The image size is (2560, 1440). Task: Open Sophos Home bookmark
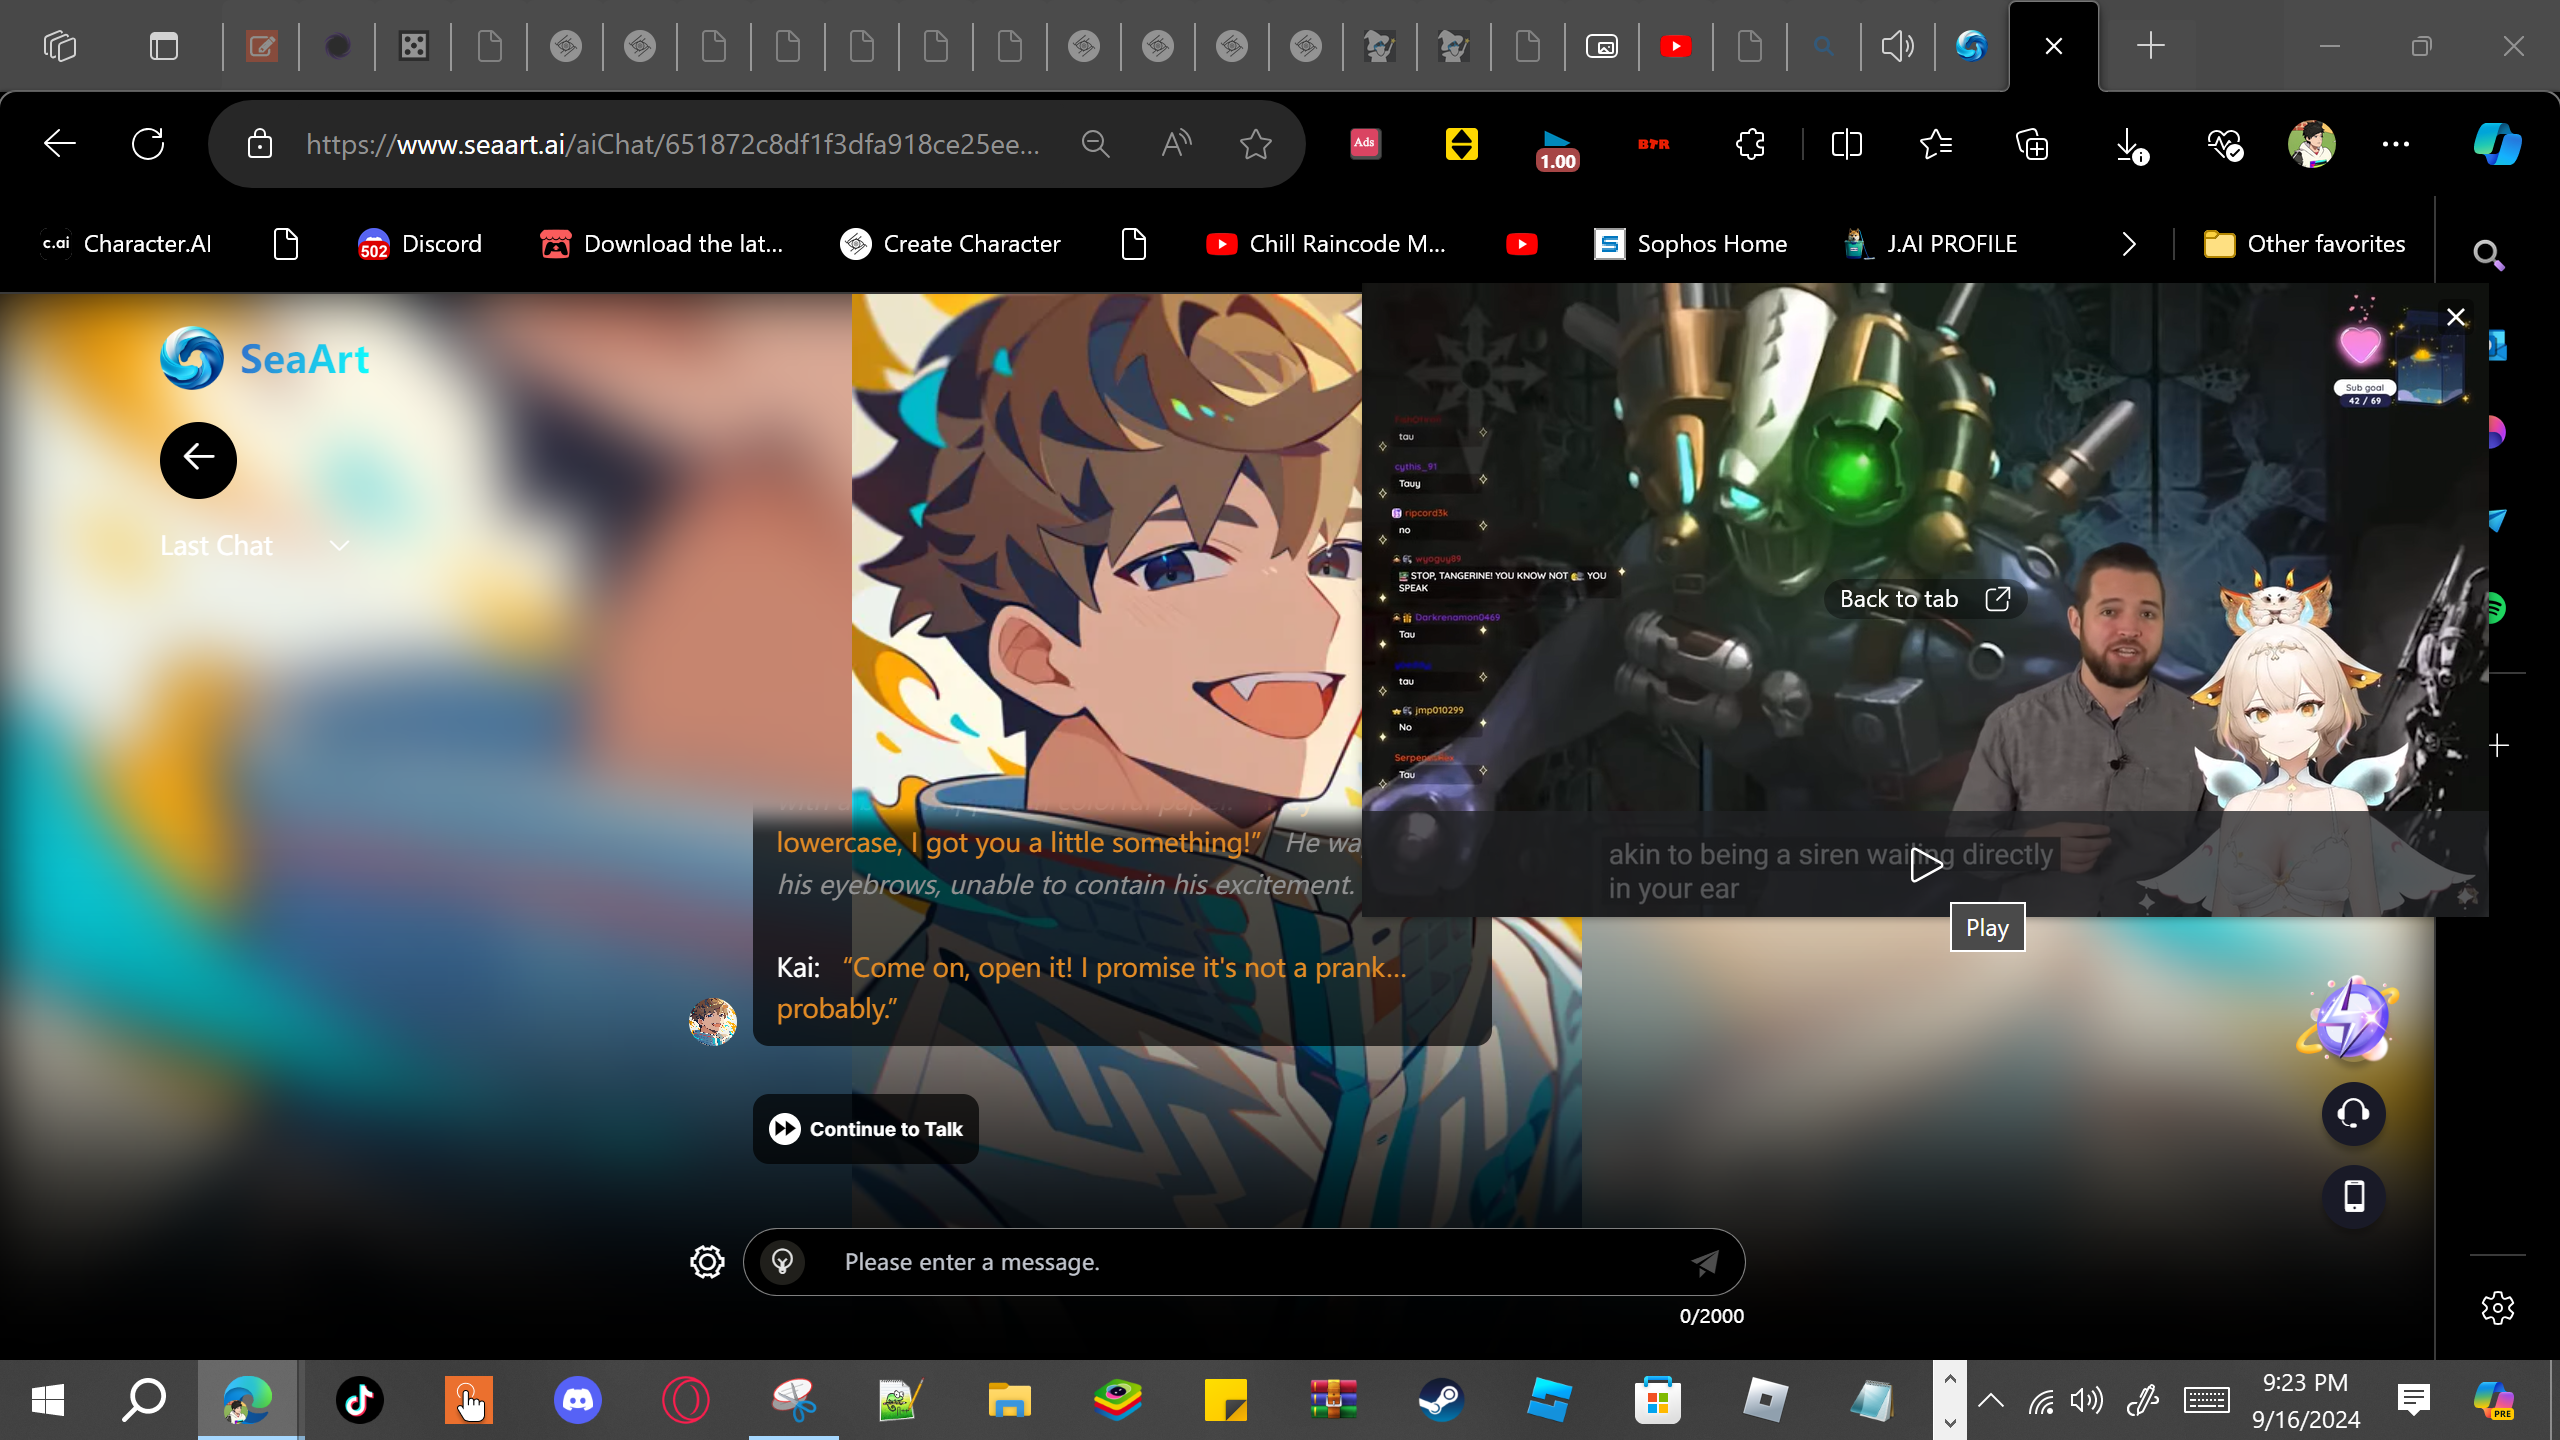pos(1691,244)
